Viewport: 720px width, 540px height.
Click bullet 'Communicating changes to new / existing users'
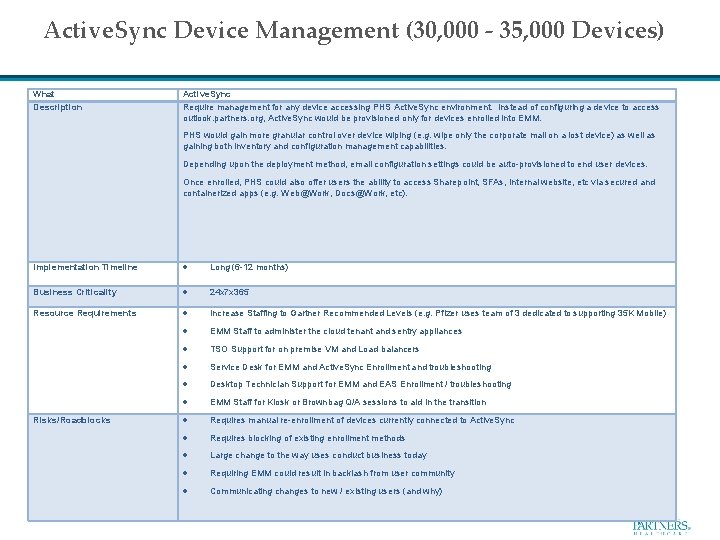click(326, 491)
